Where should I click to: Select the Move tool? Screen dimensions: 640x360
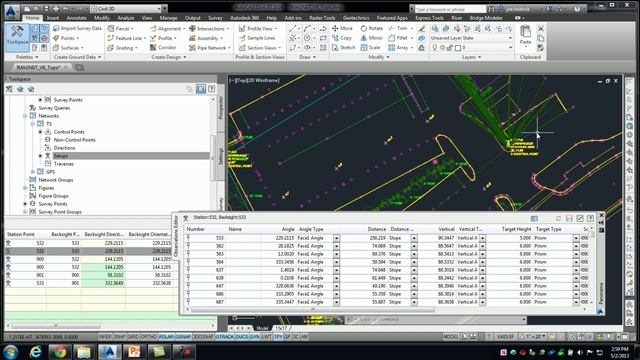342,28
